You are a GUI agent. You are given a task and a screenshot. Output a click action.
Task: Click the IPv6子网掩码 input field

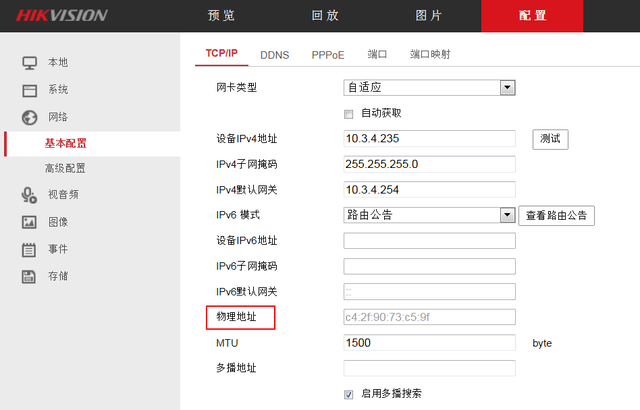pyautogui.click(x=429, y=266)
